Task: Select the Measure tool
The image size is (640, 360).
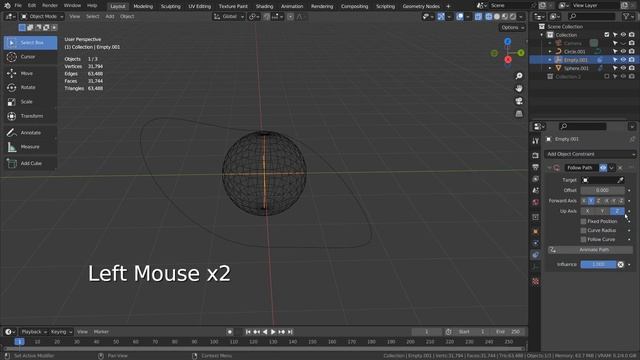Action: coord(30,147)
